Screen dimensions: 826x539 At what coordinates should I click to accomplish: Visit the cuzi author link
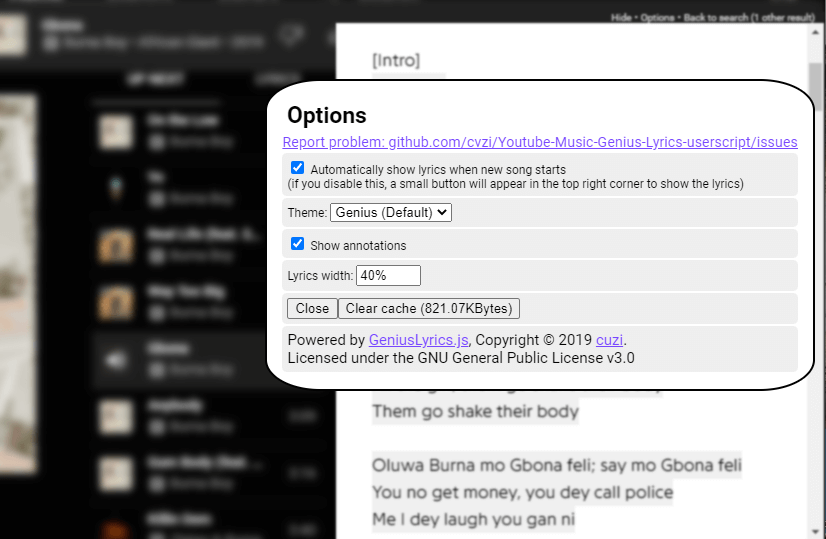tap(609, 340)
